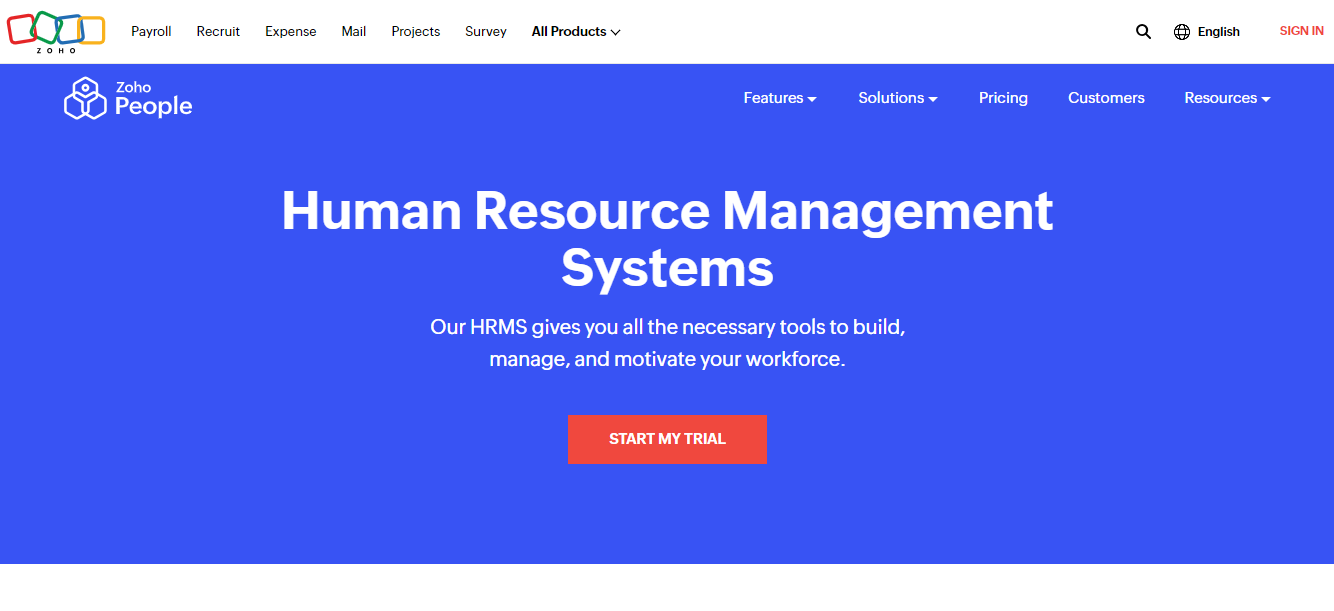Click the Human Resource Management Systems heading
1334x611 pixels.
[667, 239]
